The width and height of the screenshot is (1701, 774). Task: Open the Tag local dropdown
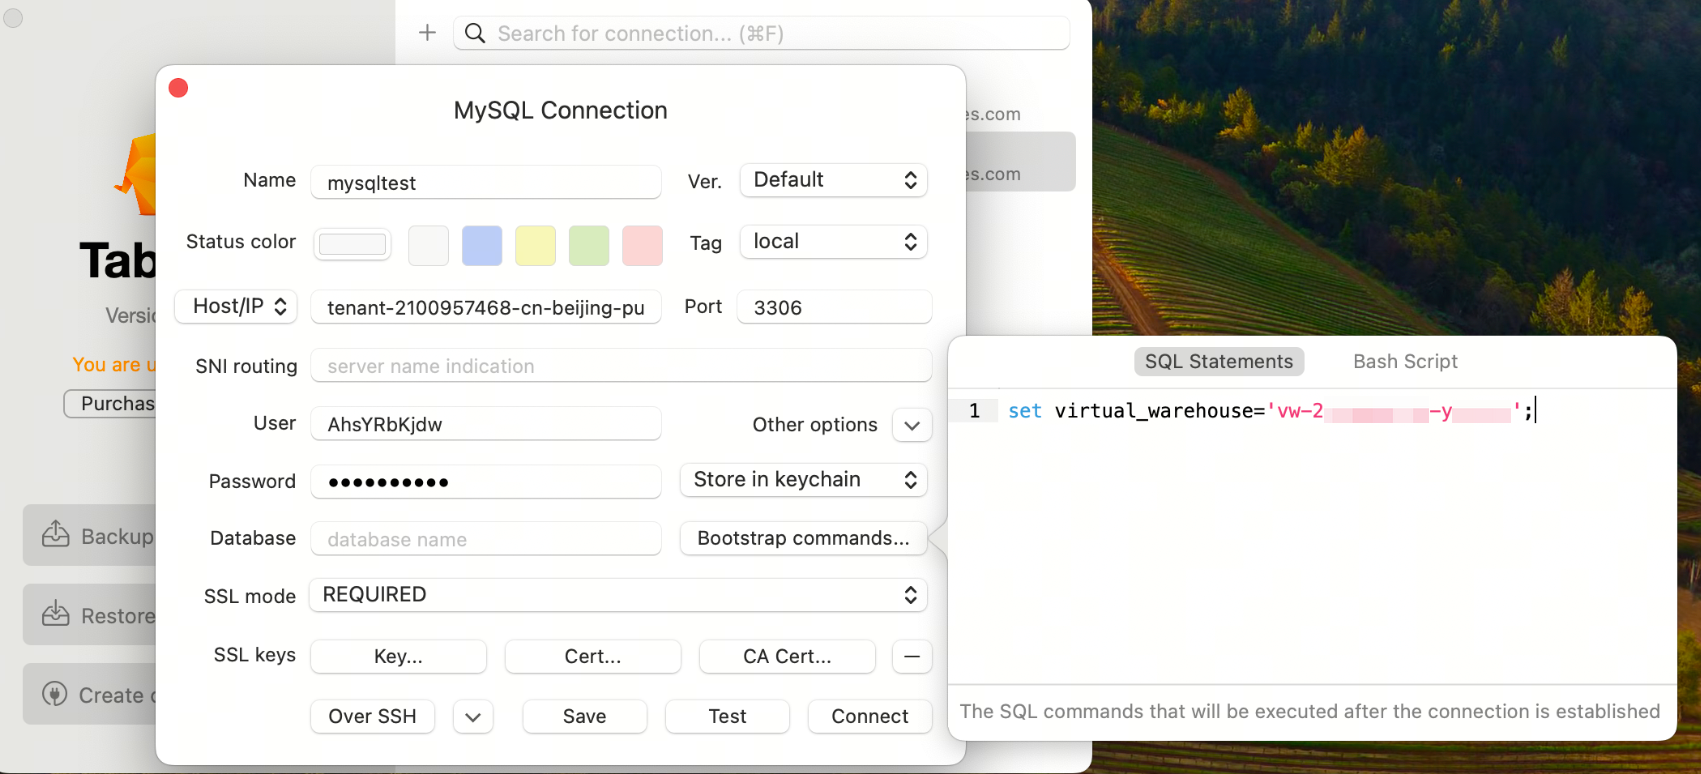(834, 242)
